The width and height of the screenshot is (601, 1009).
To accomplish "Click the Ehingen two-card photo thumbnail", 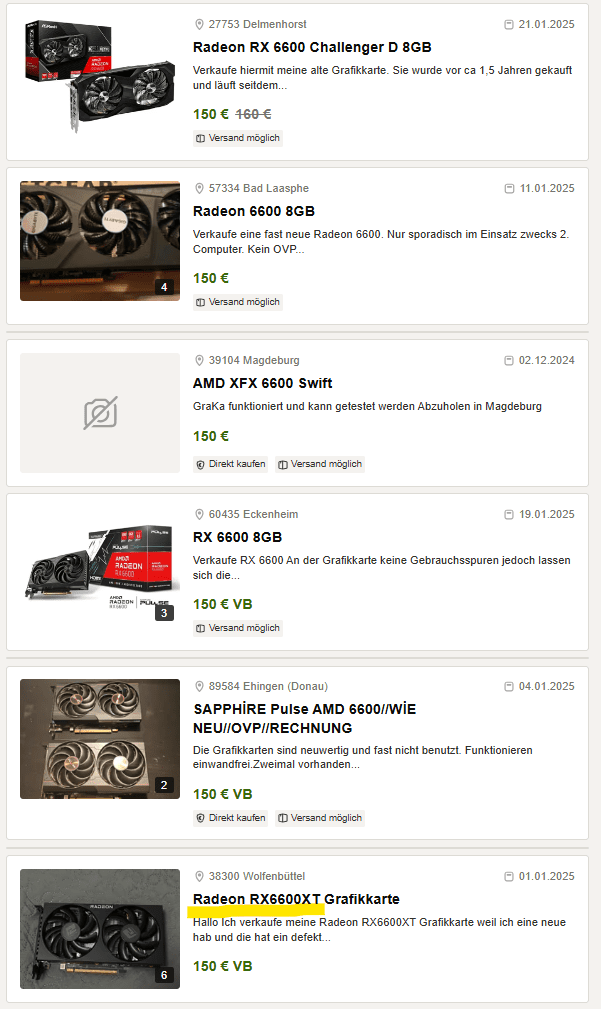I will click(100, 739).
